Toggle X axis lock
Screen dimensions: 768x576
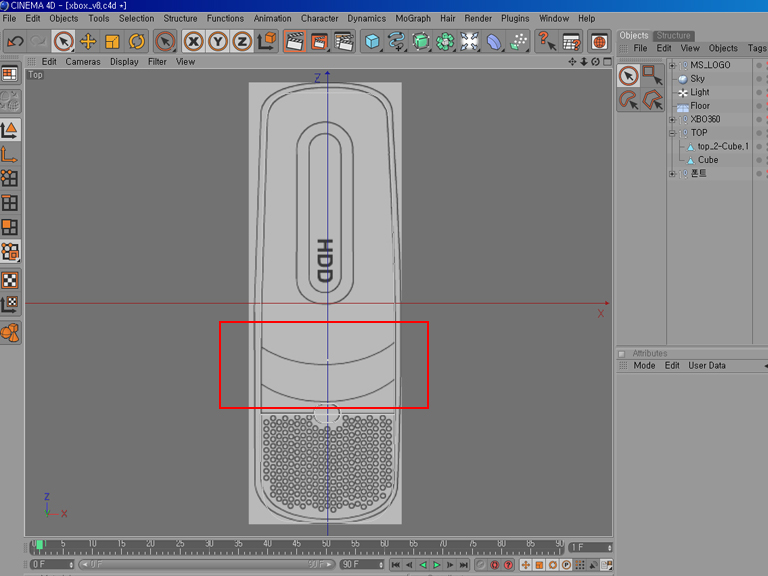(x=193, y=42)
